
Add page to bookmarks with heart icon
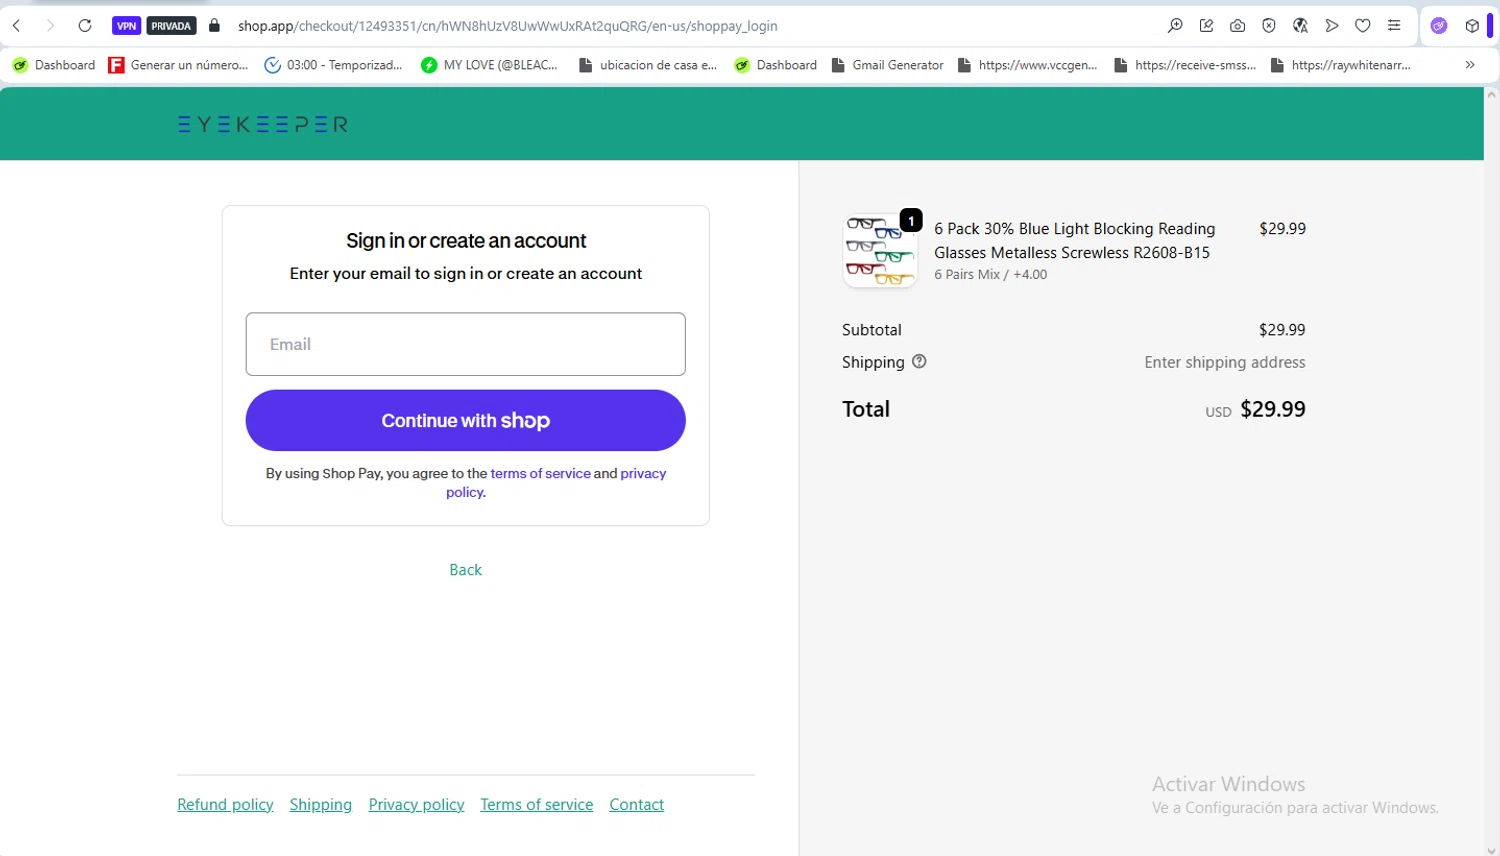pyautogui.click(x=1363, y=26)
